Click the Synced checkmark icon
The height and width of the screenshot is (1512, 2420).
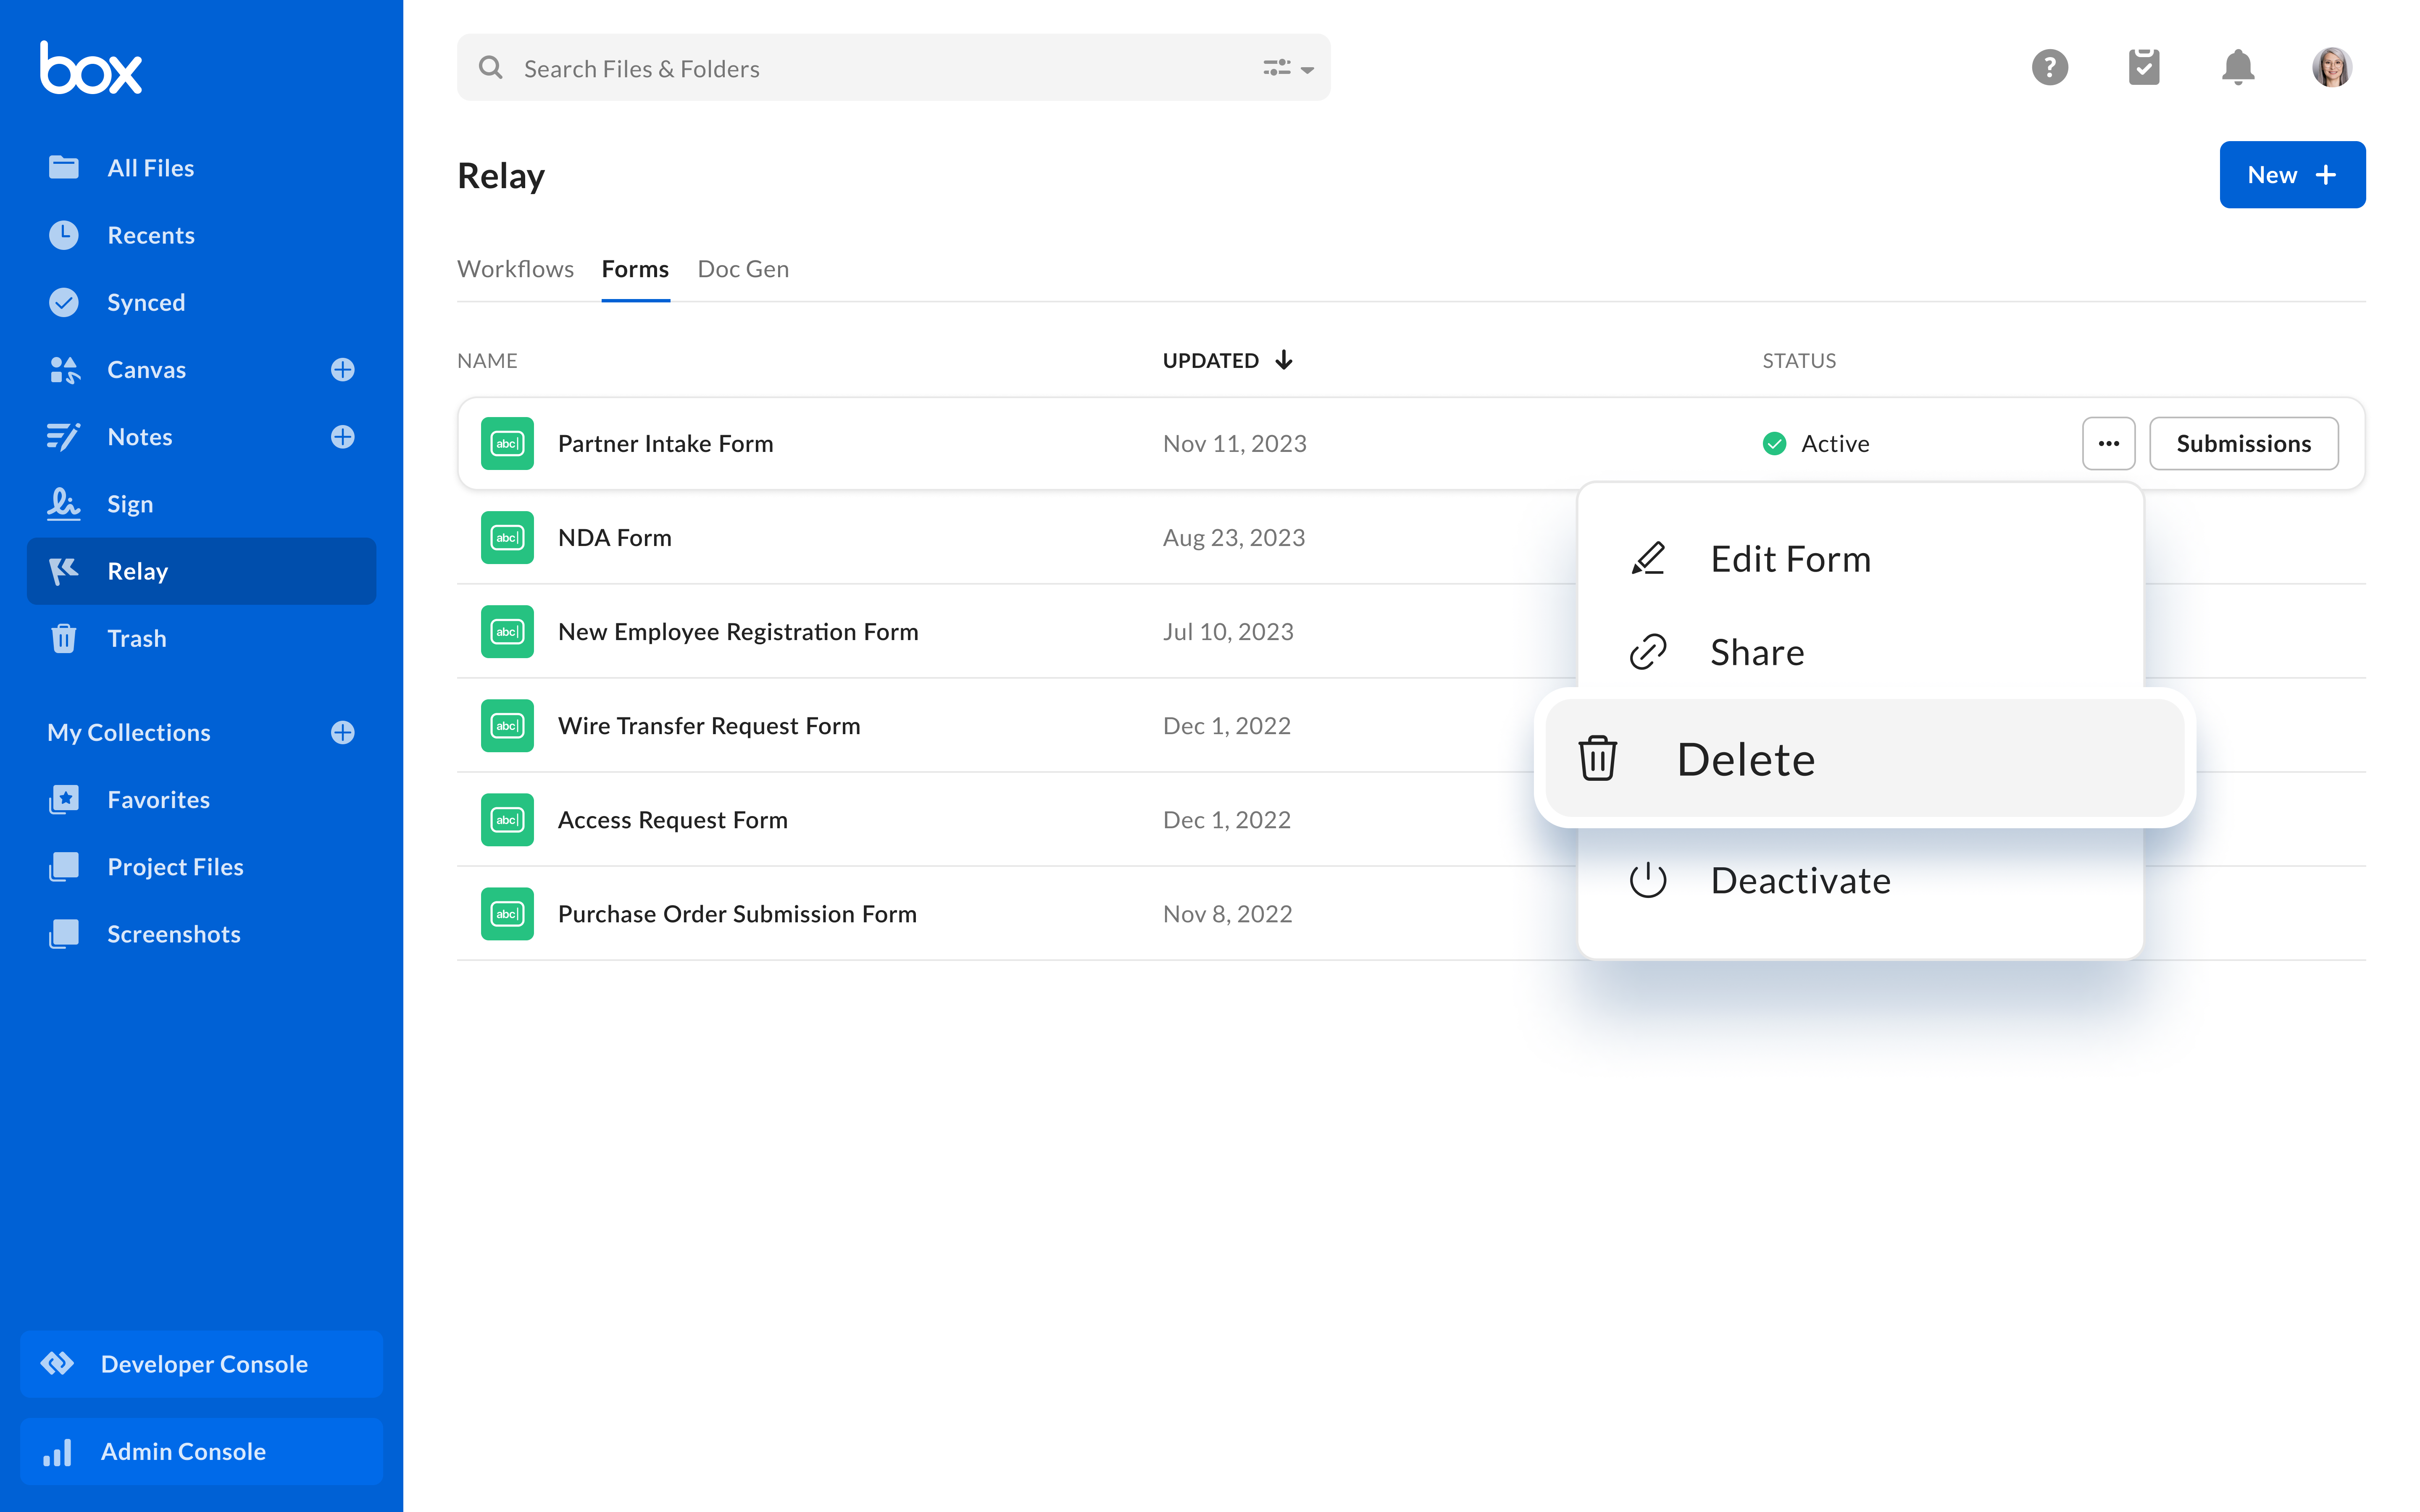coord(64,302)
